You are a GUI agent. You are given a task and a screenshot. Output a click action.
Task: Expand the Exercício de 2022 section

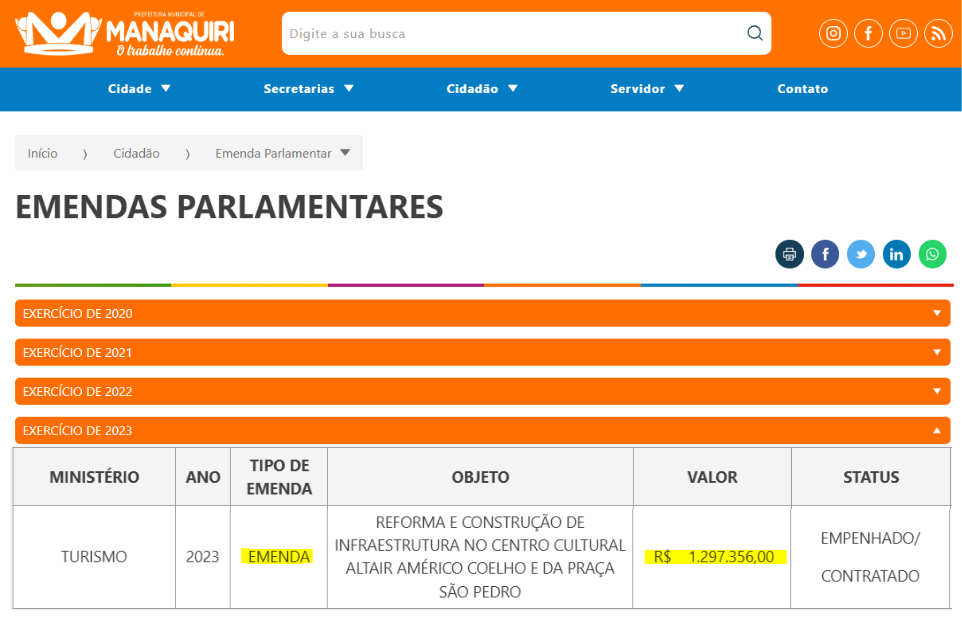click(482, 391)
